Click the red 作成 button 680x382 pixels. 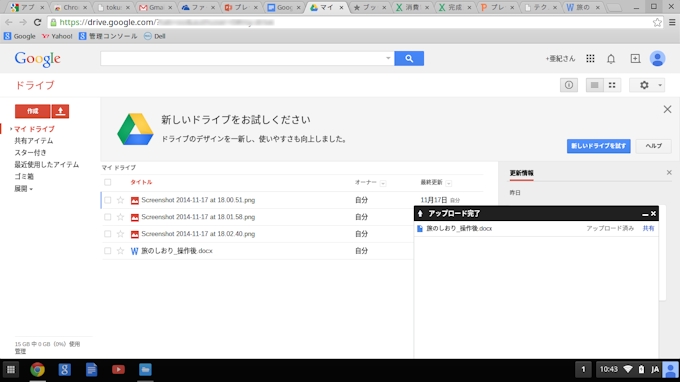(33, 111)
